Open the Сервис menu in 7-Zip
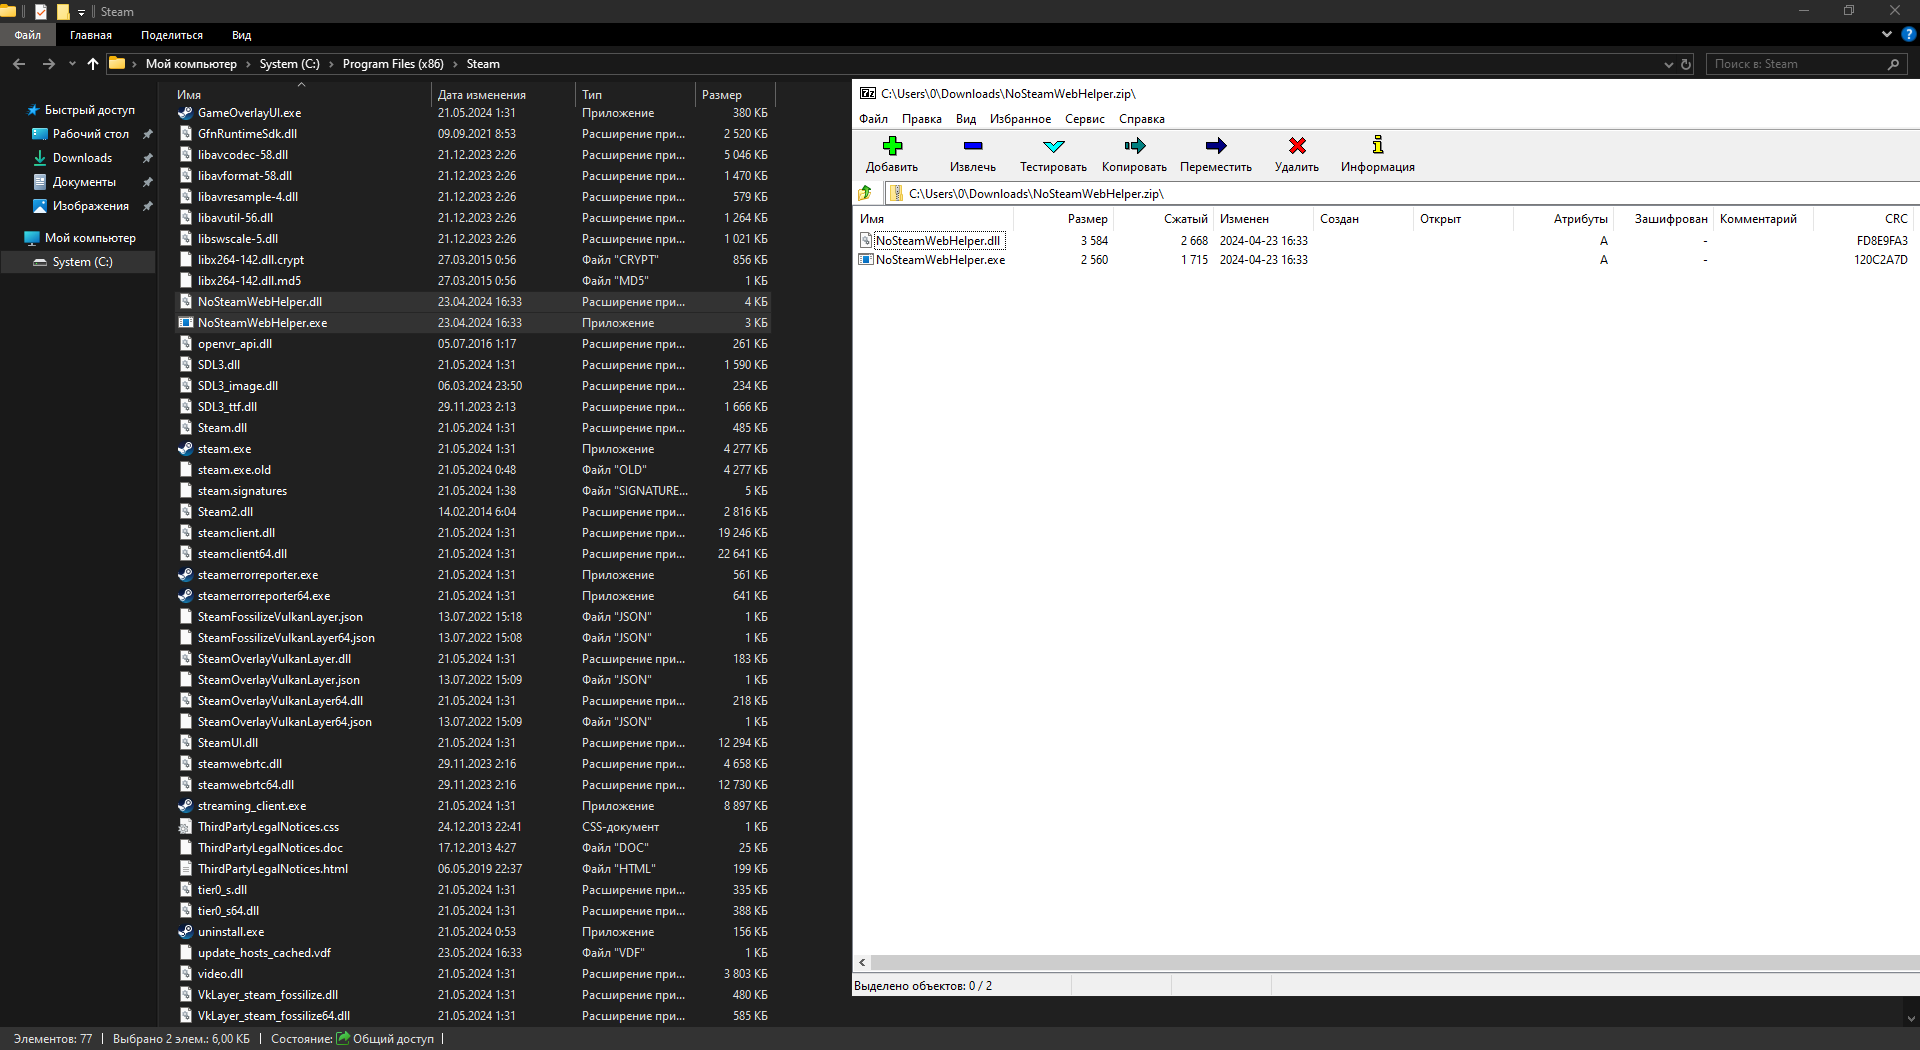This screenshot has height=1050, width=1920. point(1085,119)
